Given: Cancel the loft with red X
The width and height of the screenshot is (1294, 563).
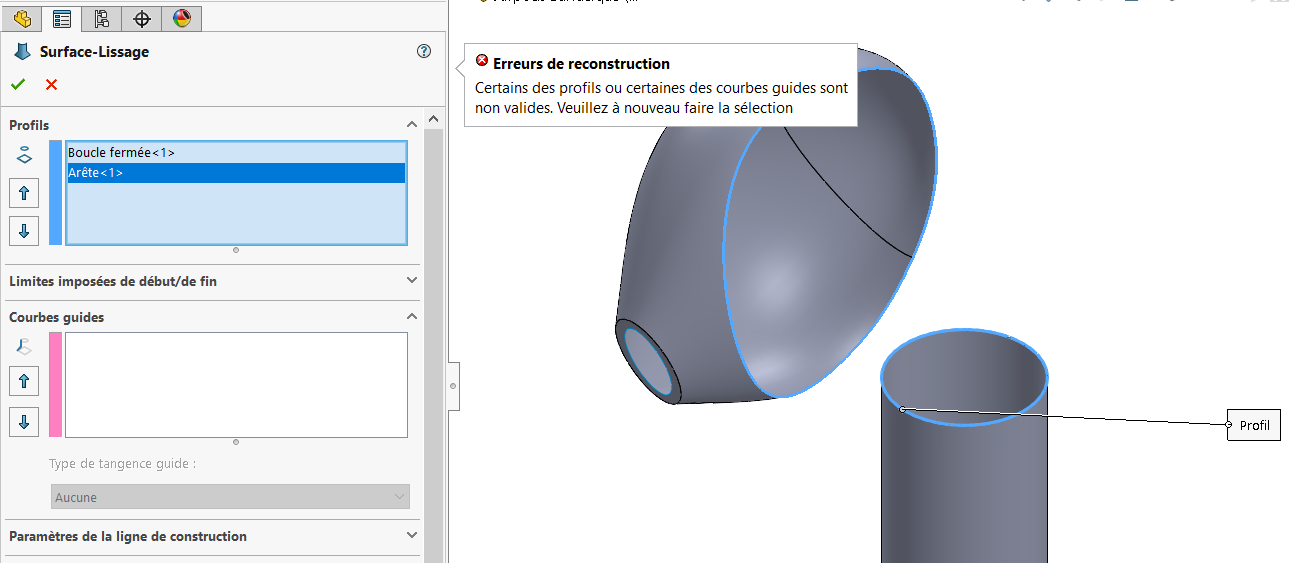Looking at the screenshot, I should [51, 84].
